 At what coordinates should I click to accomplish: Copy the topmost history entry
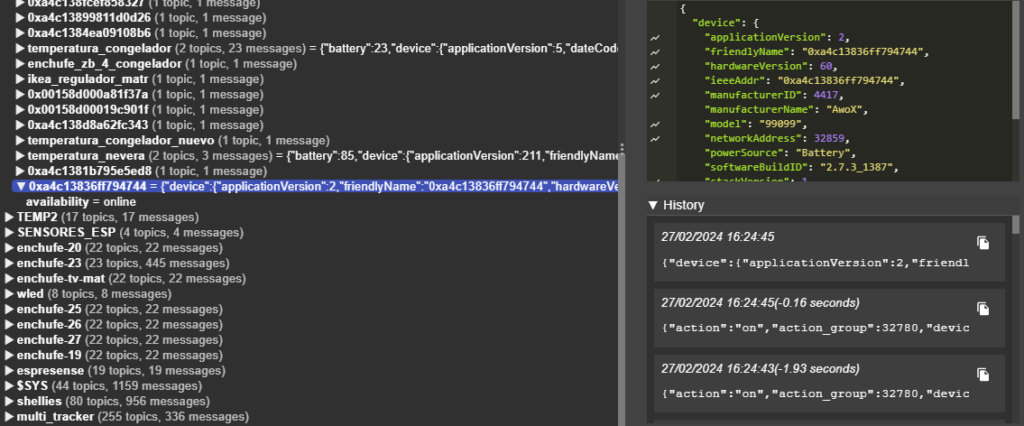click(x=983, y=243)
